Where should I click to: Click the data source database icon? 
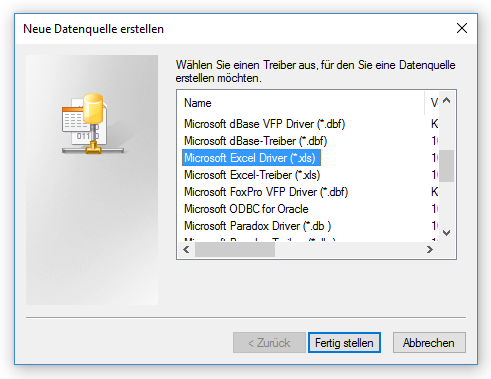point(93,124)
